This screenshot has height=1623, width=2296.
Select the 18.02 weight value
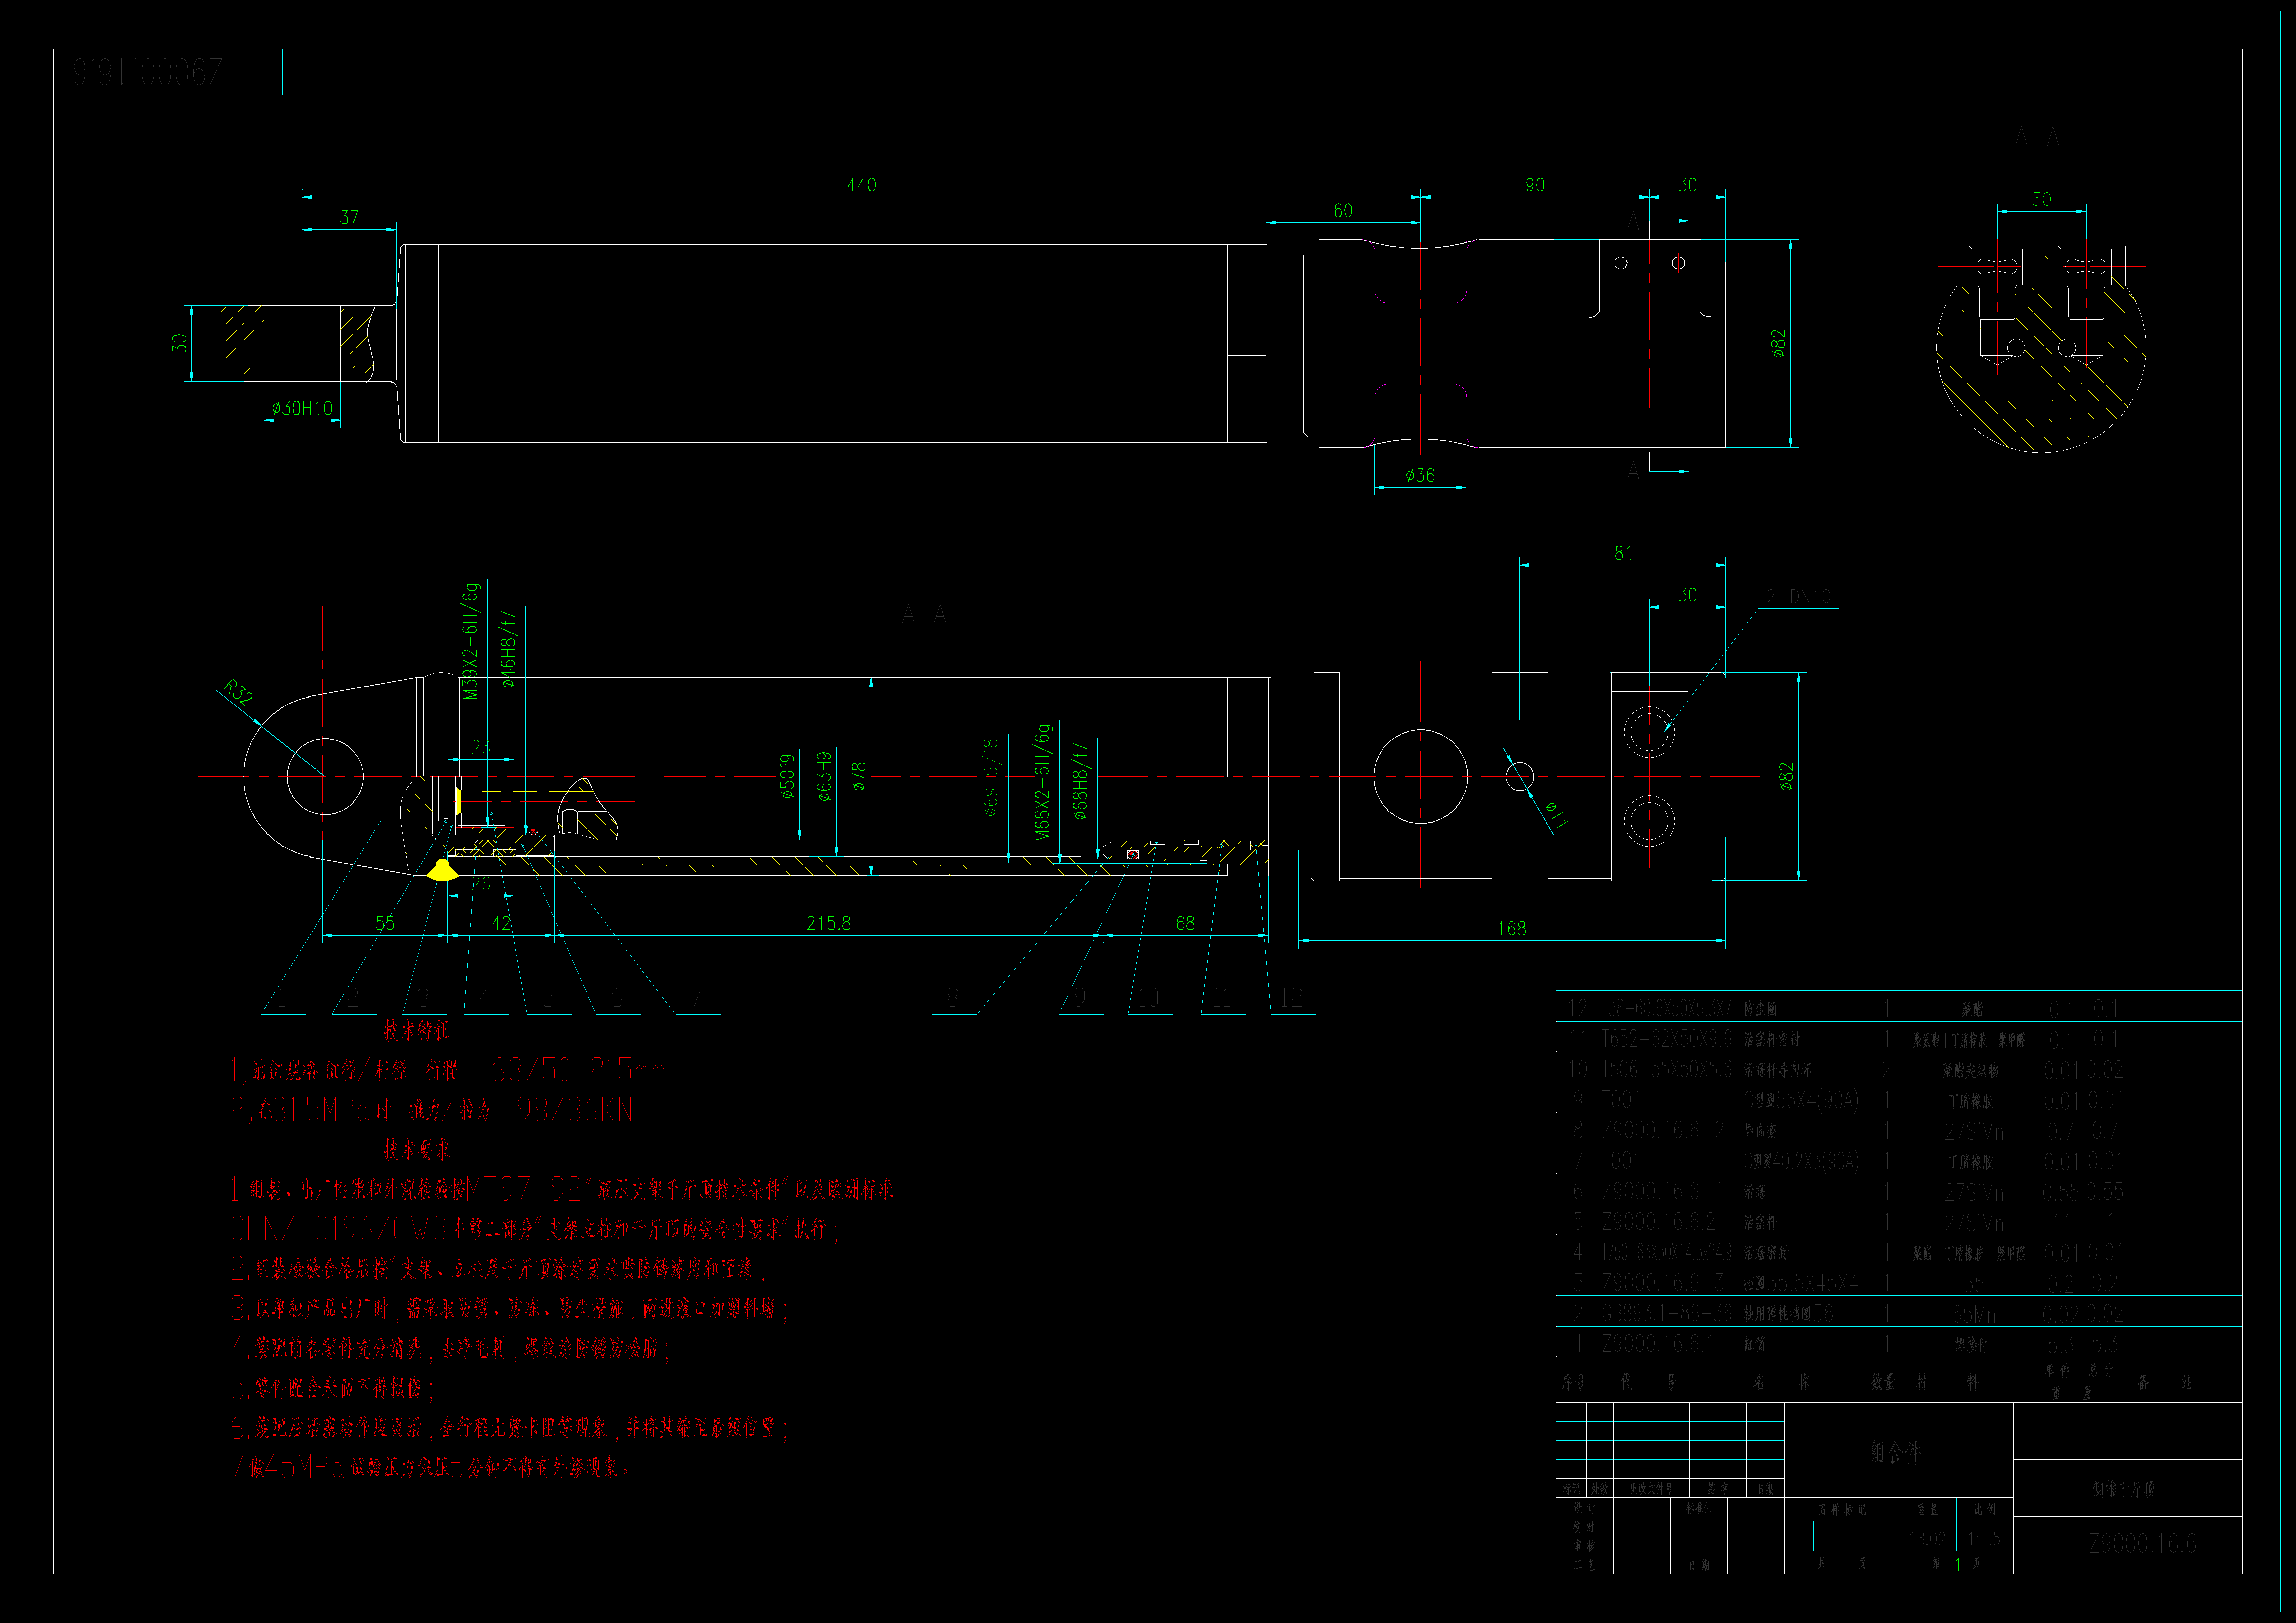point(1927,1539)
